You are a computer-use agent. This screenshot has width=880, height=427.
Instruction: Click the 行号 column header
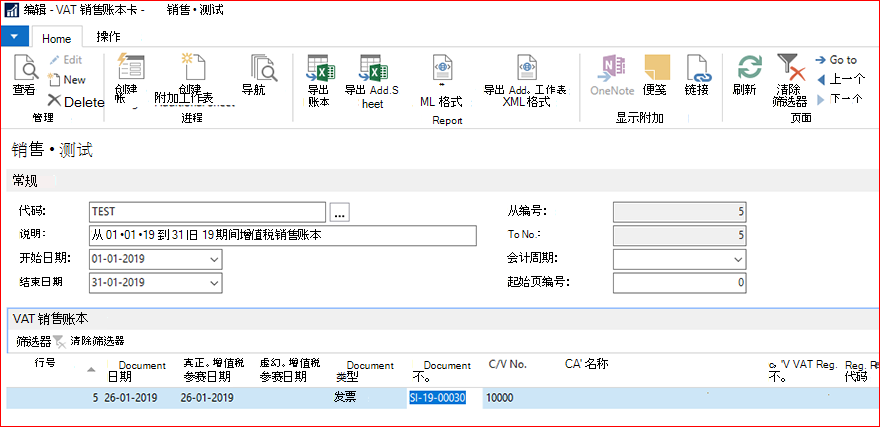click(x=45, y=363)
